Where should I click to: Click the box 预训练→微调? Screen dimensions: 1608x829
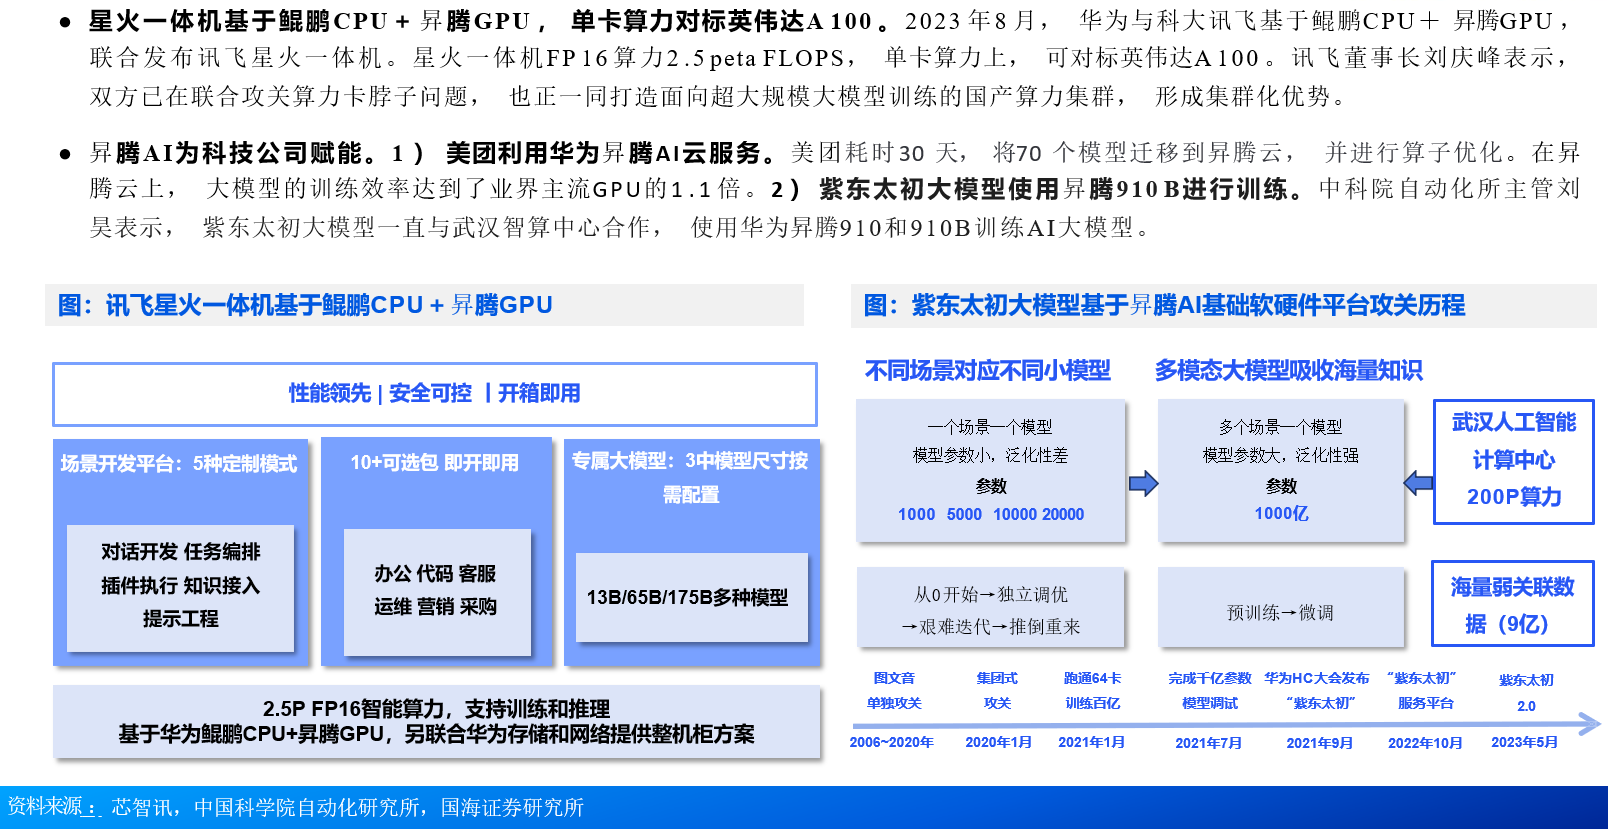tap(1280, 608)
